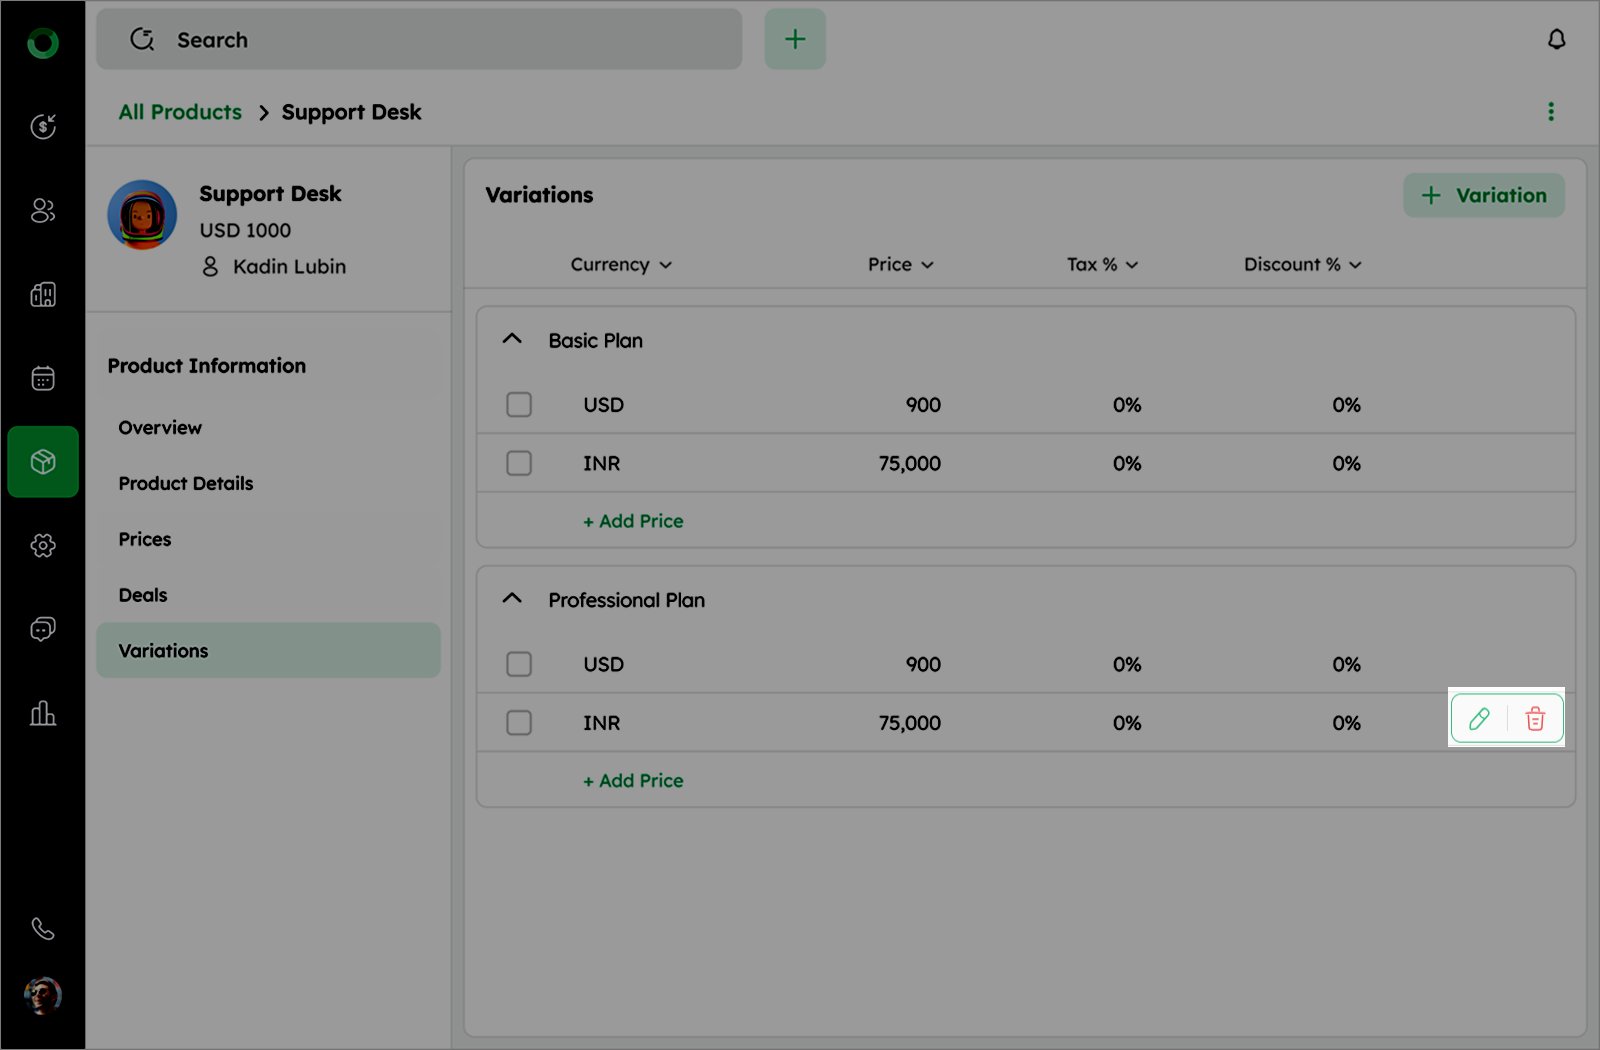Open the contacts icon in sidebar
This screenshot has width=1600, height=1050.
coord(43,210)
